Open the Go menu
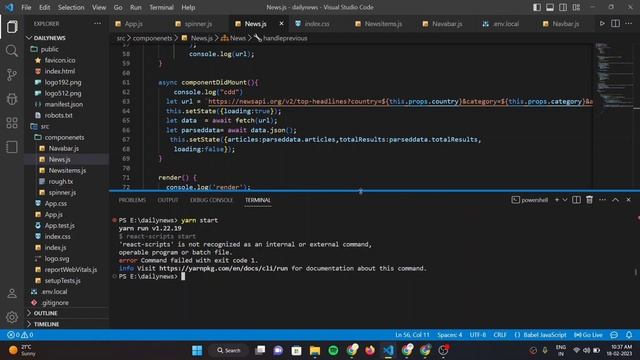The height and width of the screenshot is (360, 640). pyautogui.click(x=118, y=7)
